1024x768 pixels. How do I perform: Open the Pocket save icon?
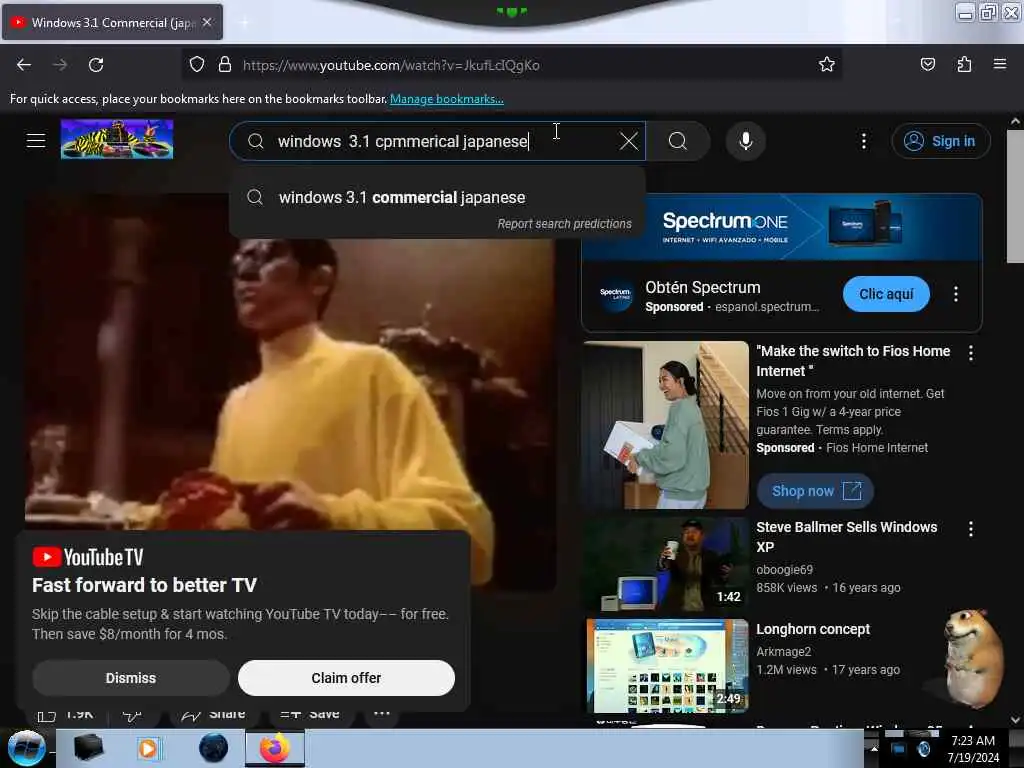(x=927, y=64)
